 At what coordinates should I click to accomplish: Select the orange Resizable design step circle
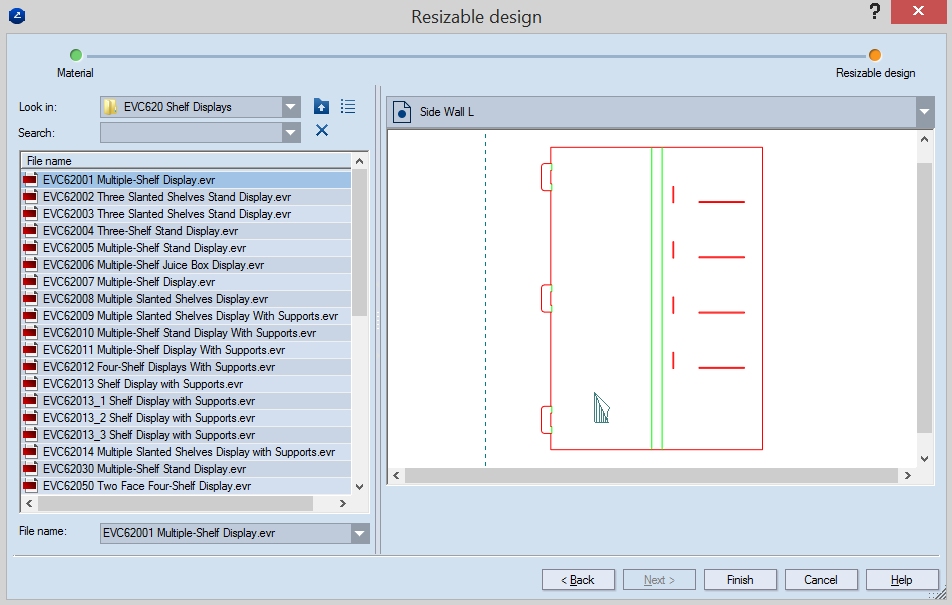(875, 55)
